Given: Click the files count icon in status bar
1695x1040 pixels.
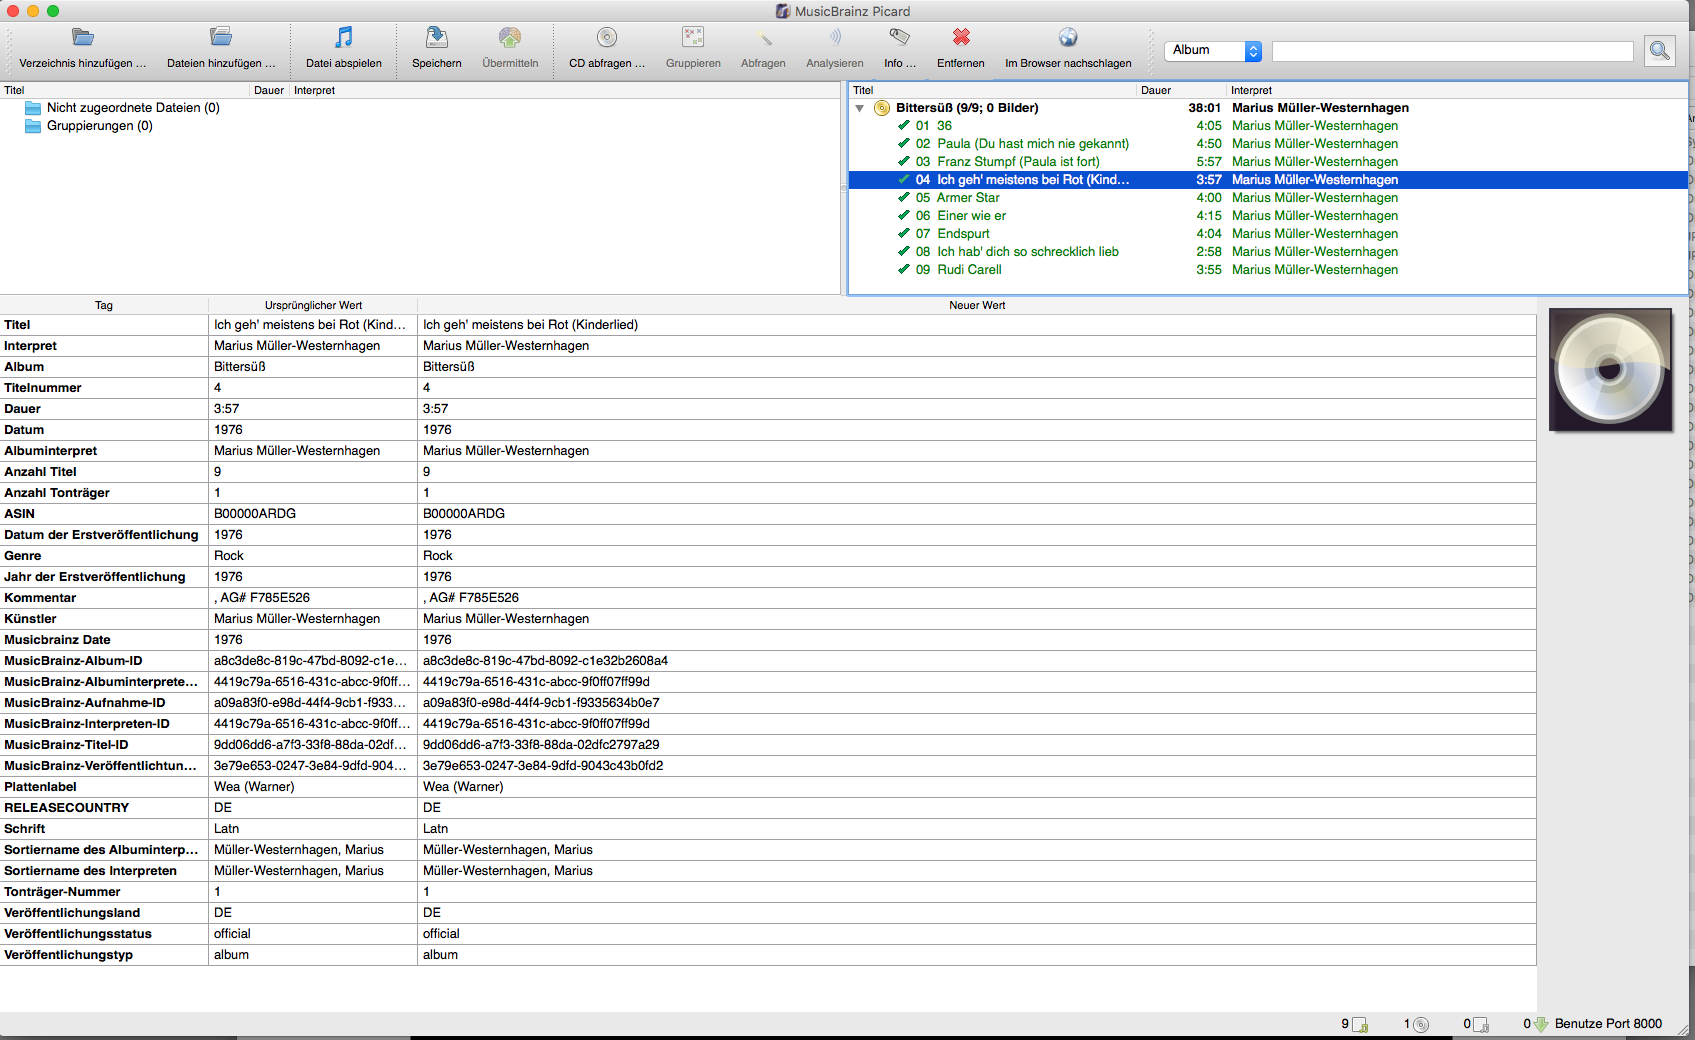Looking at the screenshot, I should pyautogui.click(x=1360, y=1024).
